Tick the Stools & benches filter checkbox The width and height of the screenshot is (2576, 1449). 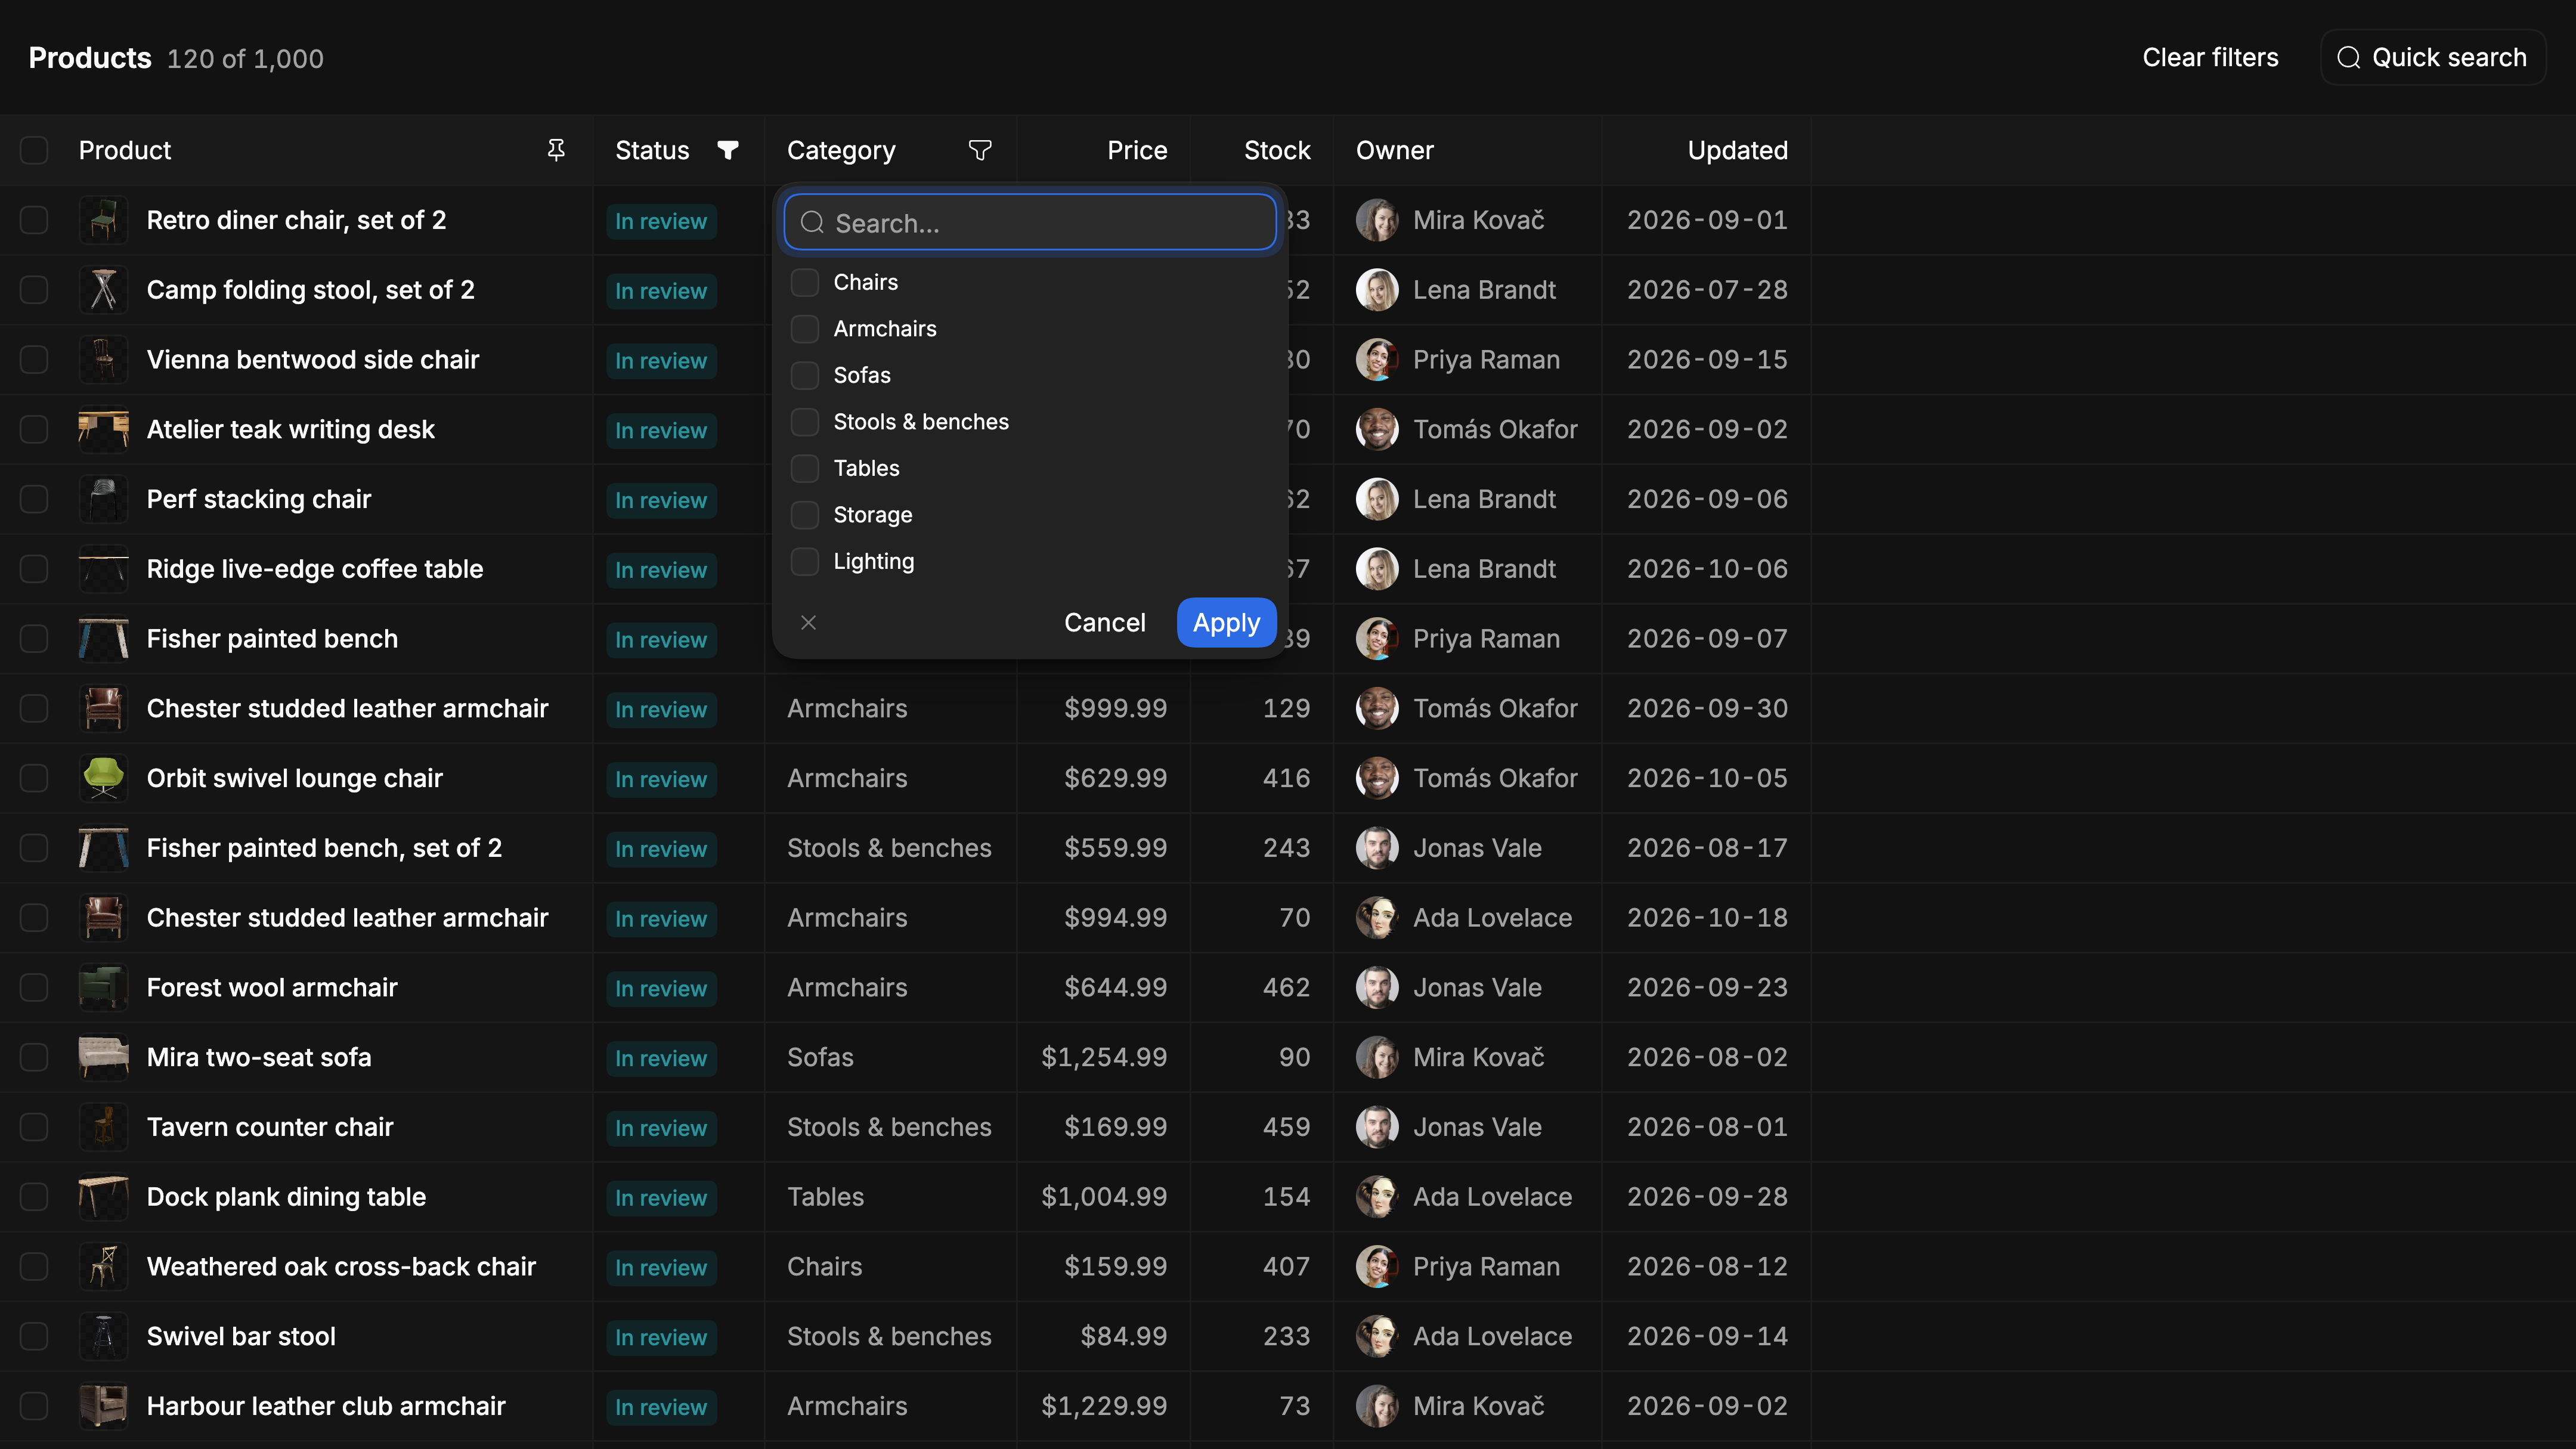click(805, 422)
